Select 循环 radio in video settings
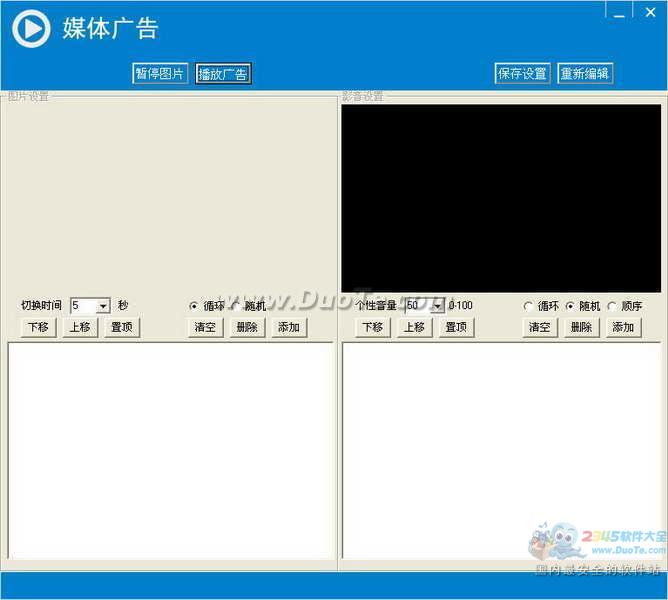 click(x=528, y=306)
